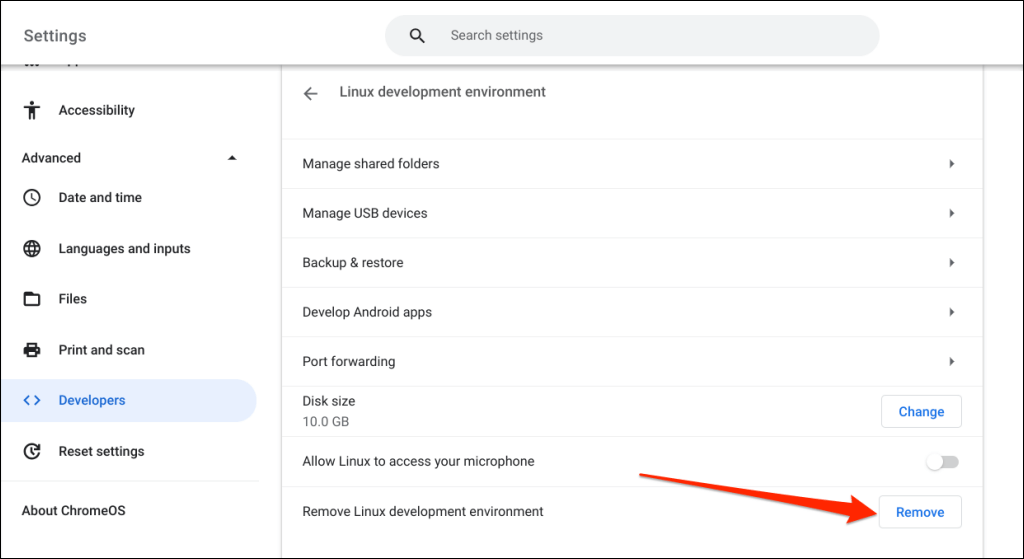Click the search magnifier icon
The image size is (1024, 559).
tap(418, 35)
